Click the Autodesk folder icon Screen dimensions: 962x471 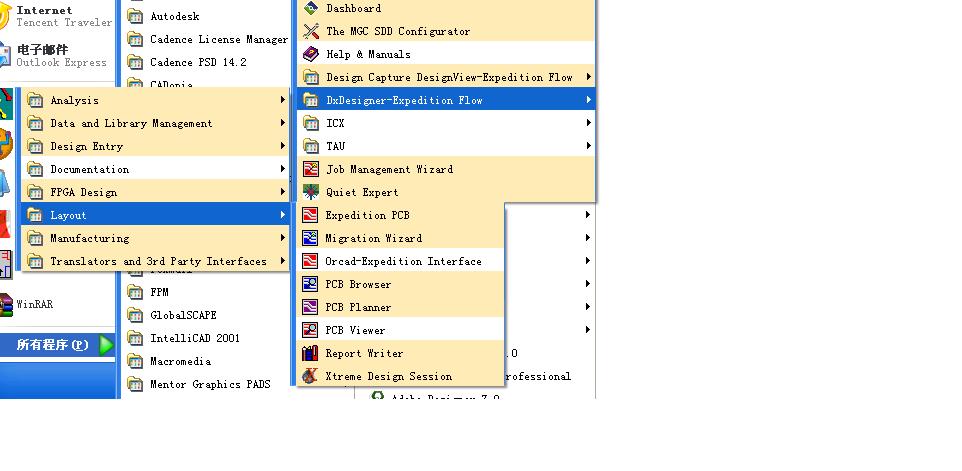(x=135, y=17)
